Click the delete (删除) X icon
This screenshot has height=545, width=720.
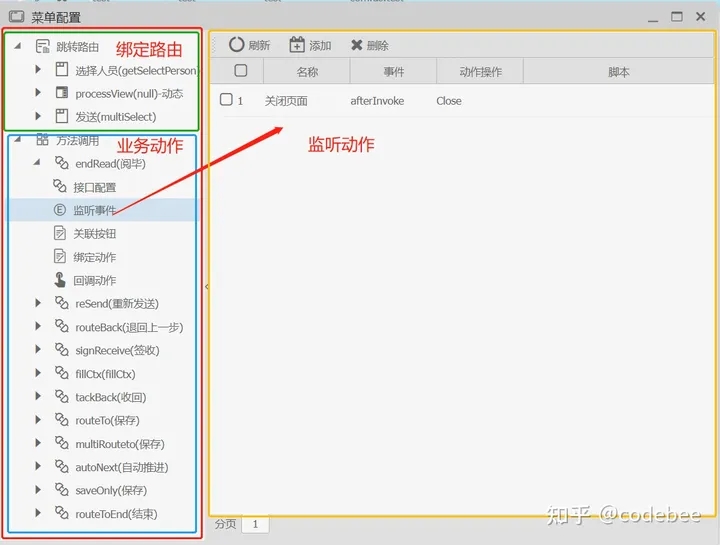tap(356, 45)
